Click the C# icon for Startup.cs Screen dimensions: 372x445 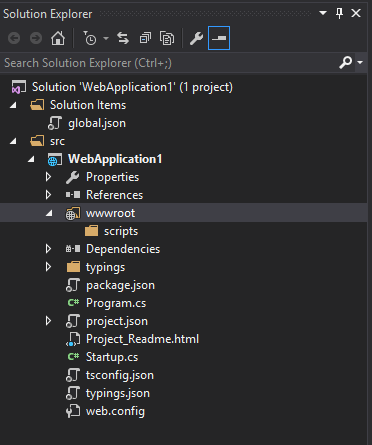click(x=73, y=357)
